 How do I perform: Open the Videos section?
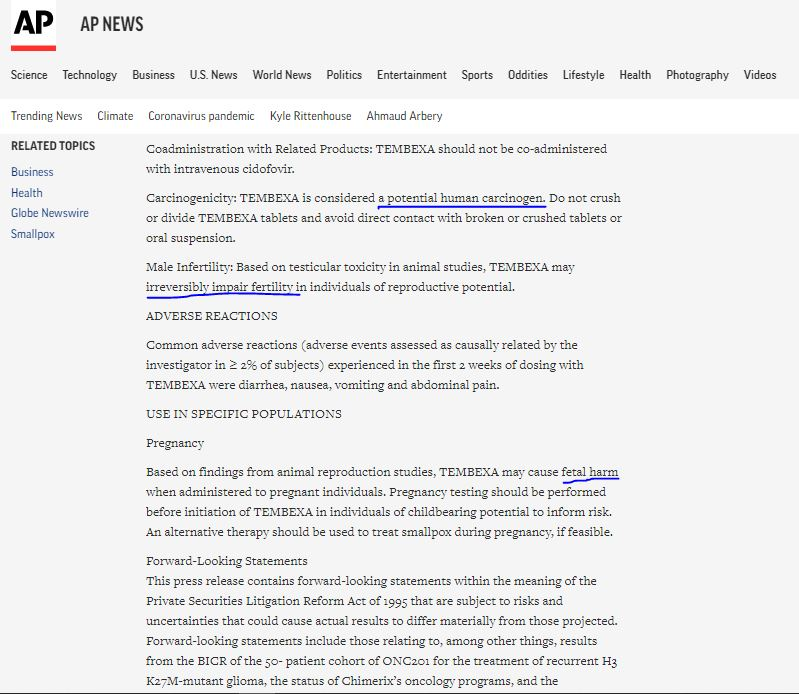point(760,75)
